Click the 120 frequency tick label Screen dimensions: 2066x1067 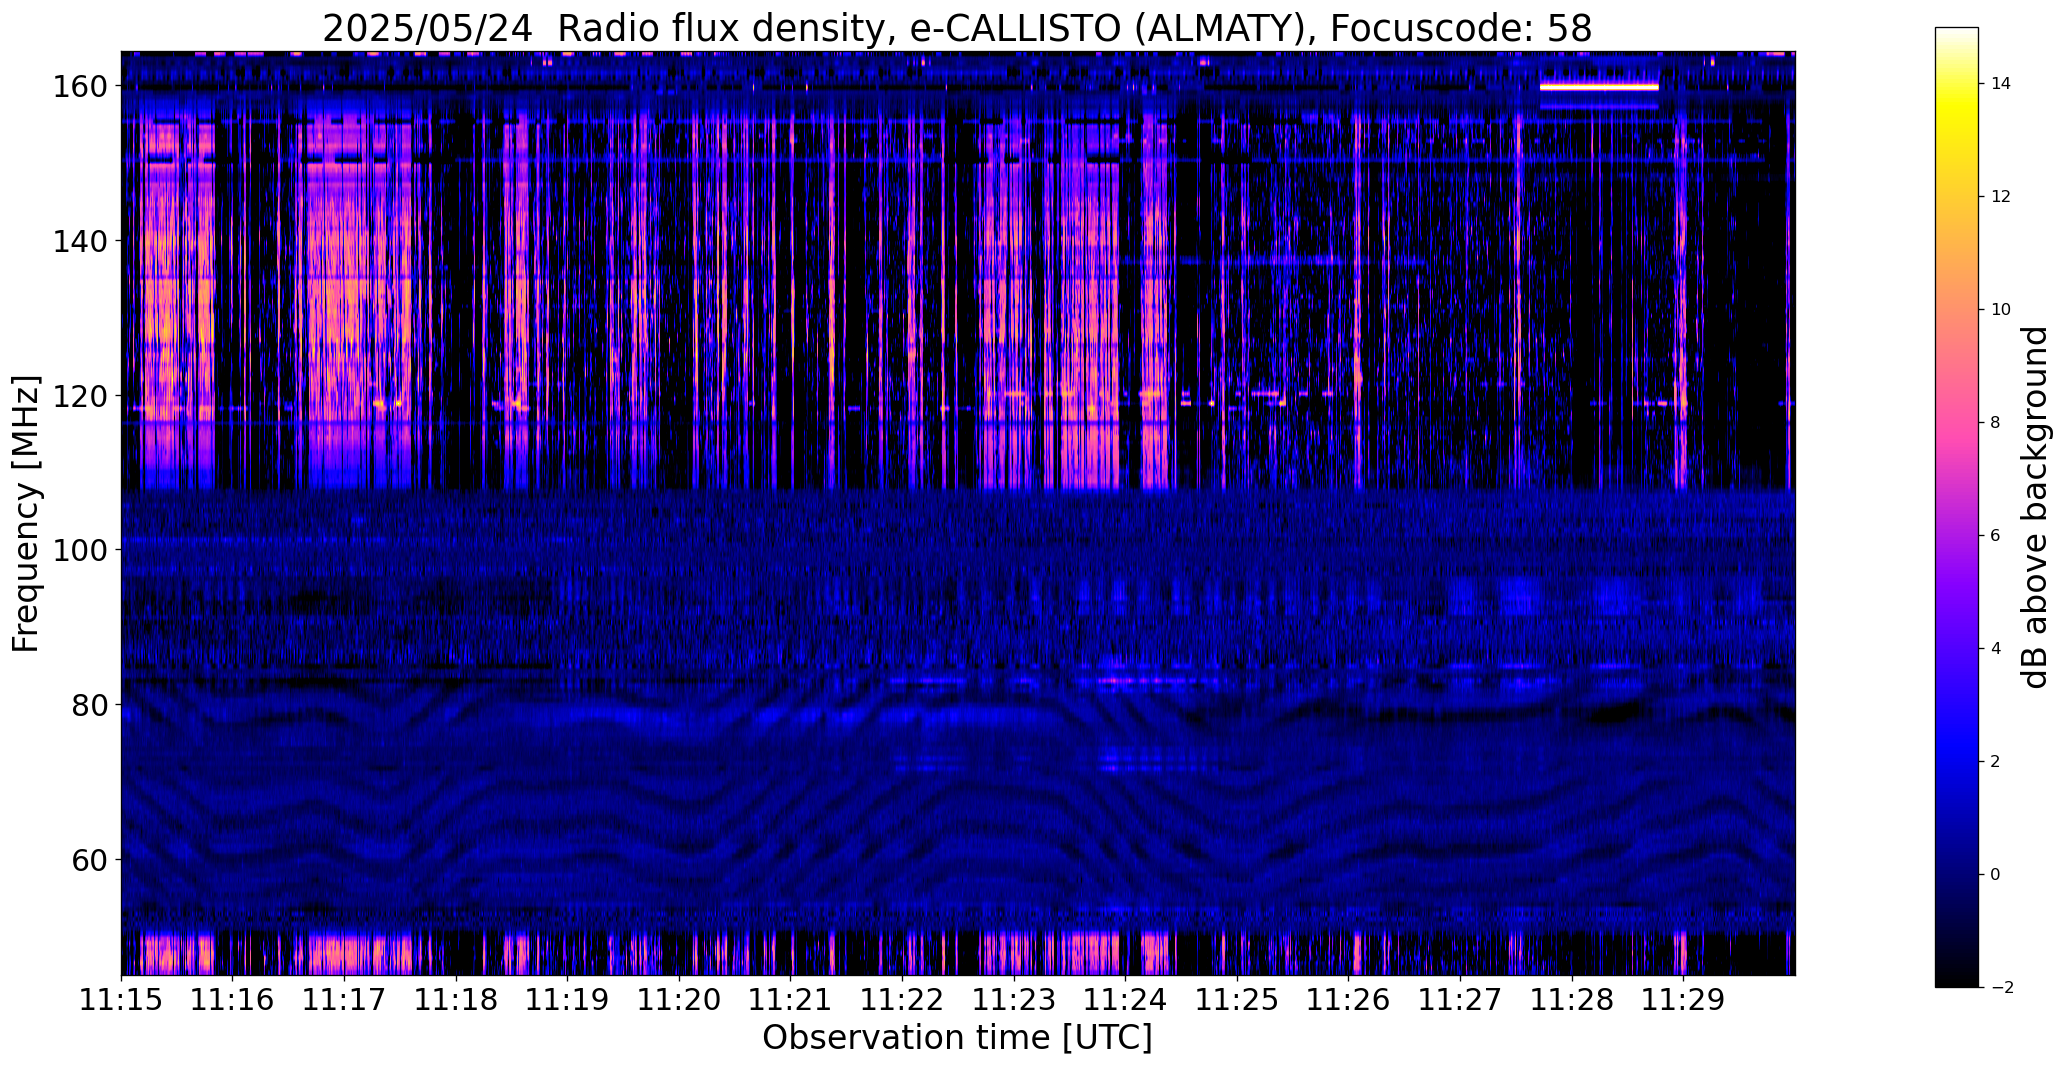[80, 396]
